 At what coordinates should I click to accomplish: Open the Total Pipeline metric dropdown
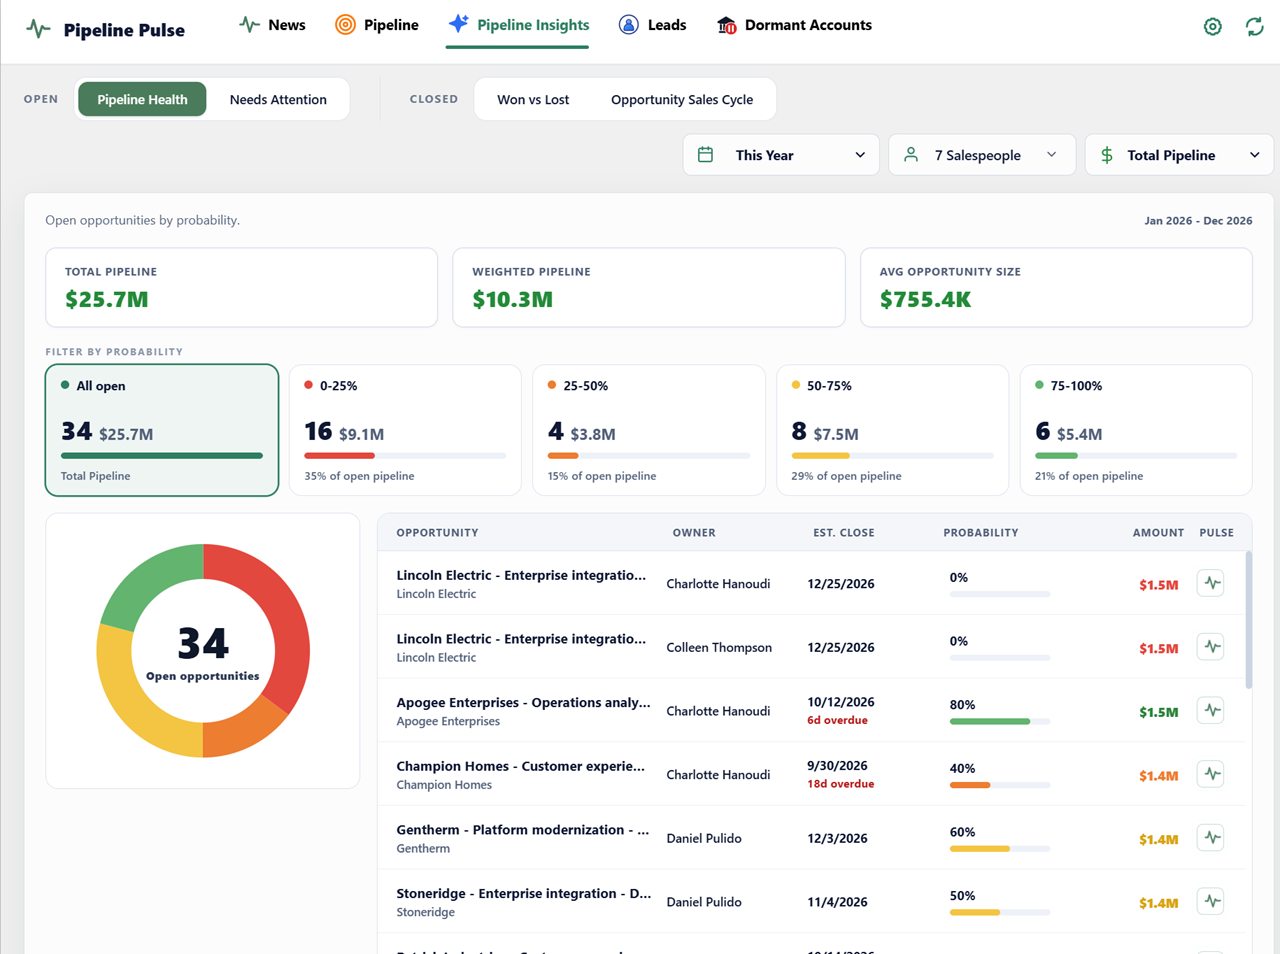point(1179,155)
